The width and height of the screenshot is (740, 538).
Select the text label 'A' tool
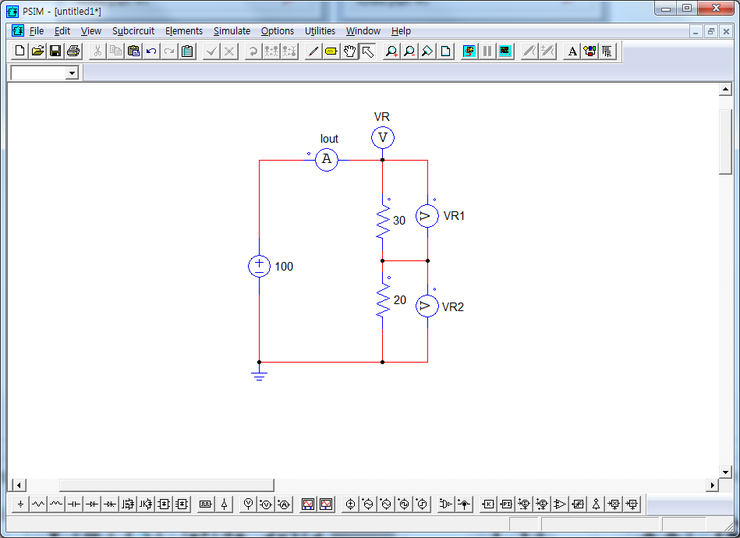(572, 51)
